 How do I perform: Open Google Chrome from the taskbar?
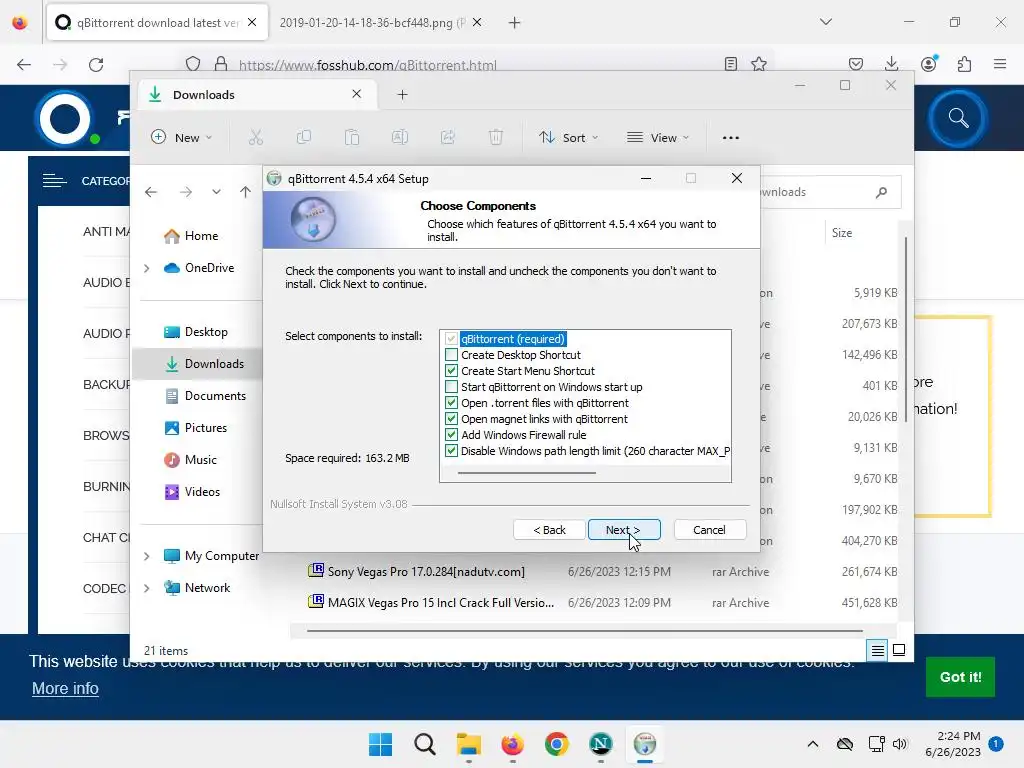(557, 744)
